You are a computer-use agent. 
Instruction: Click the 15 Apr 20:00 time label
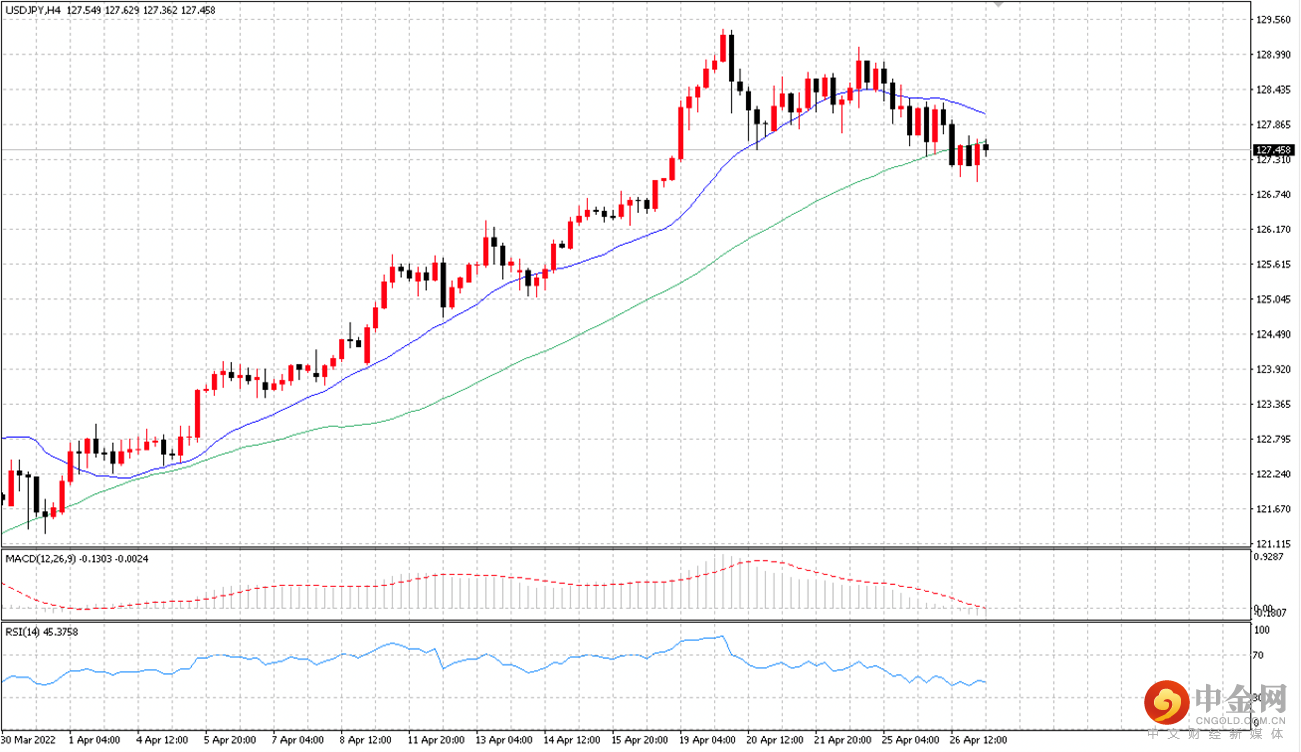(x=638, y=741)
